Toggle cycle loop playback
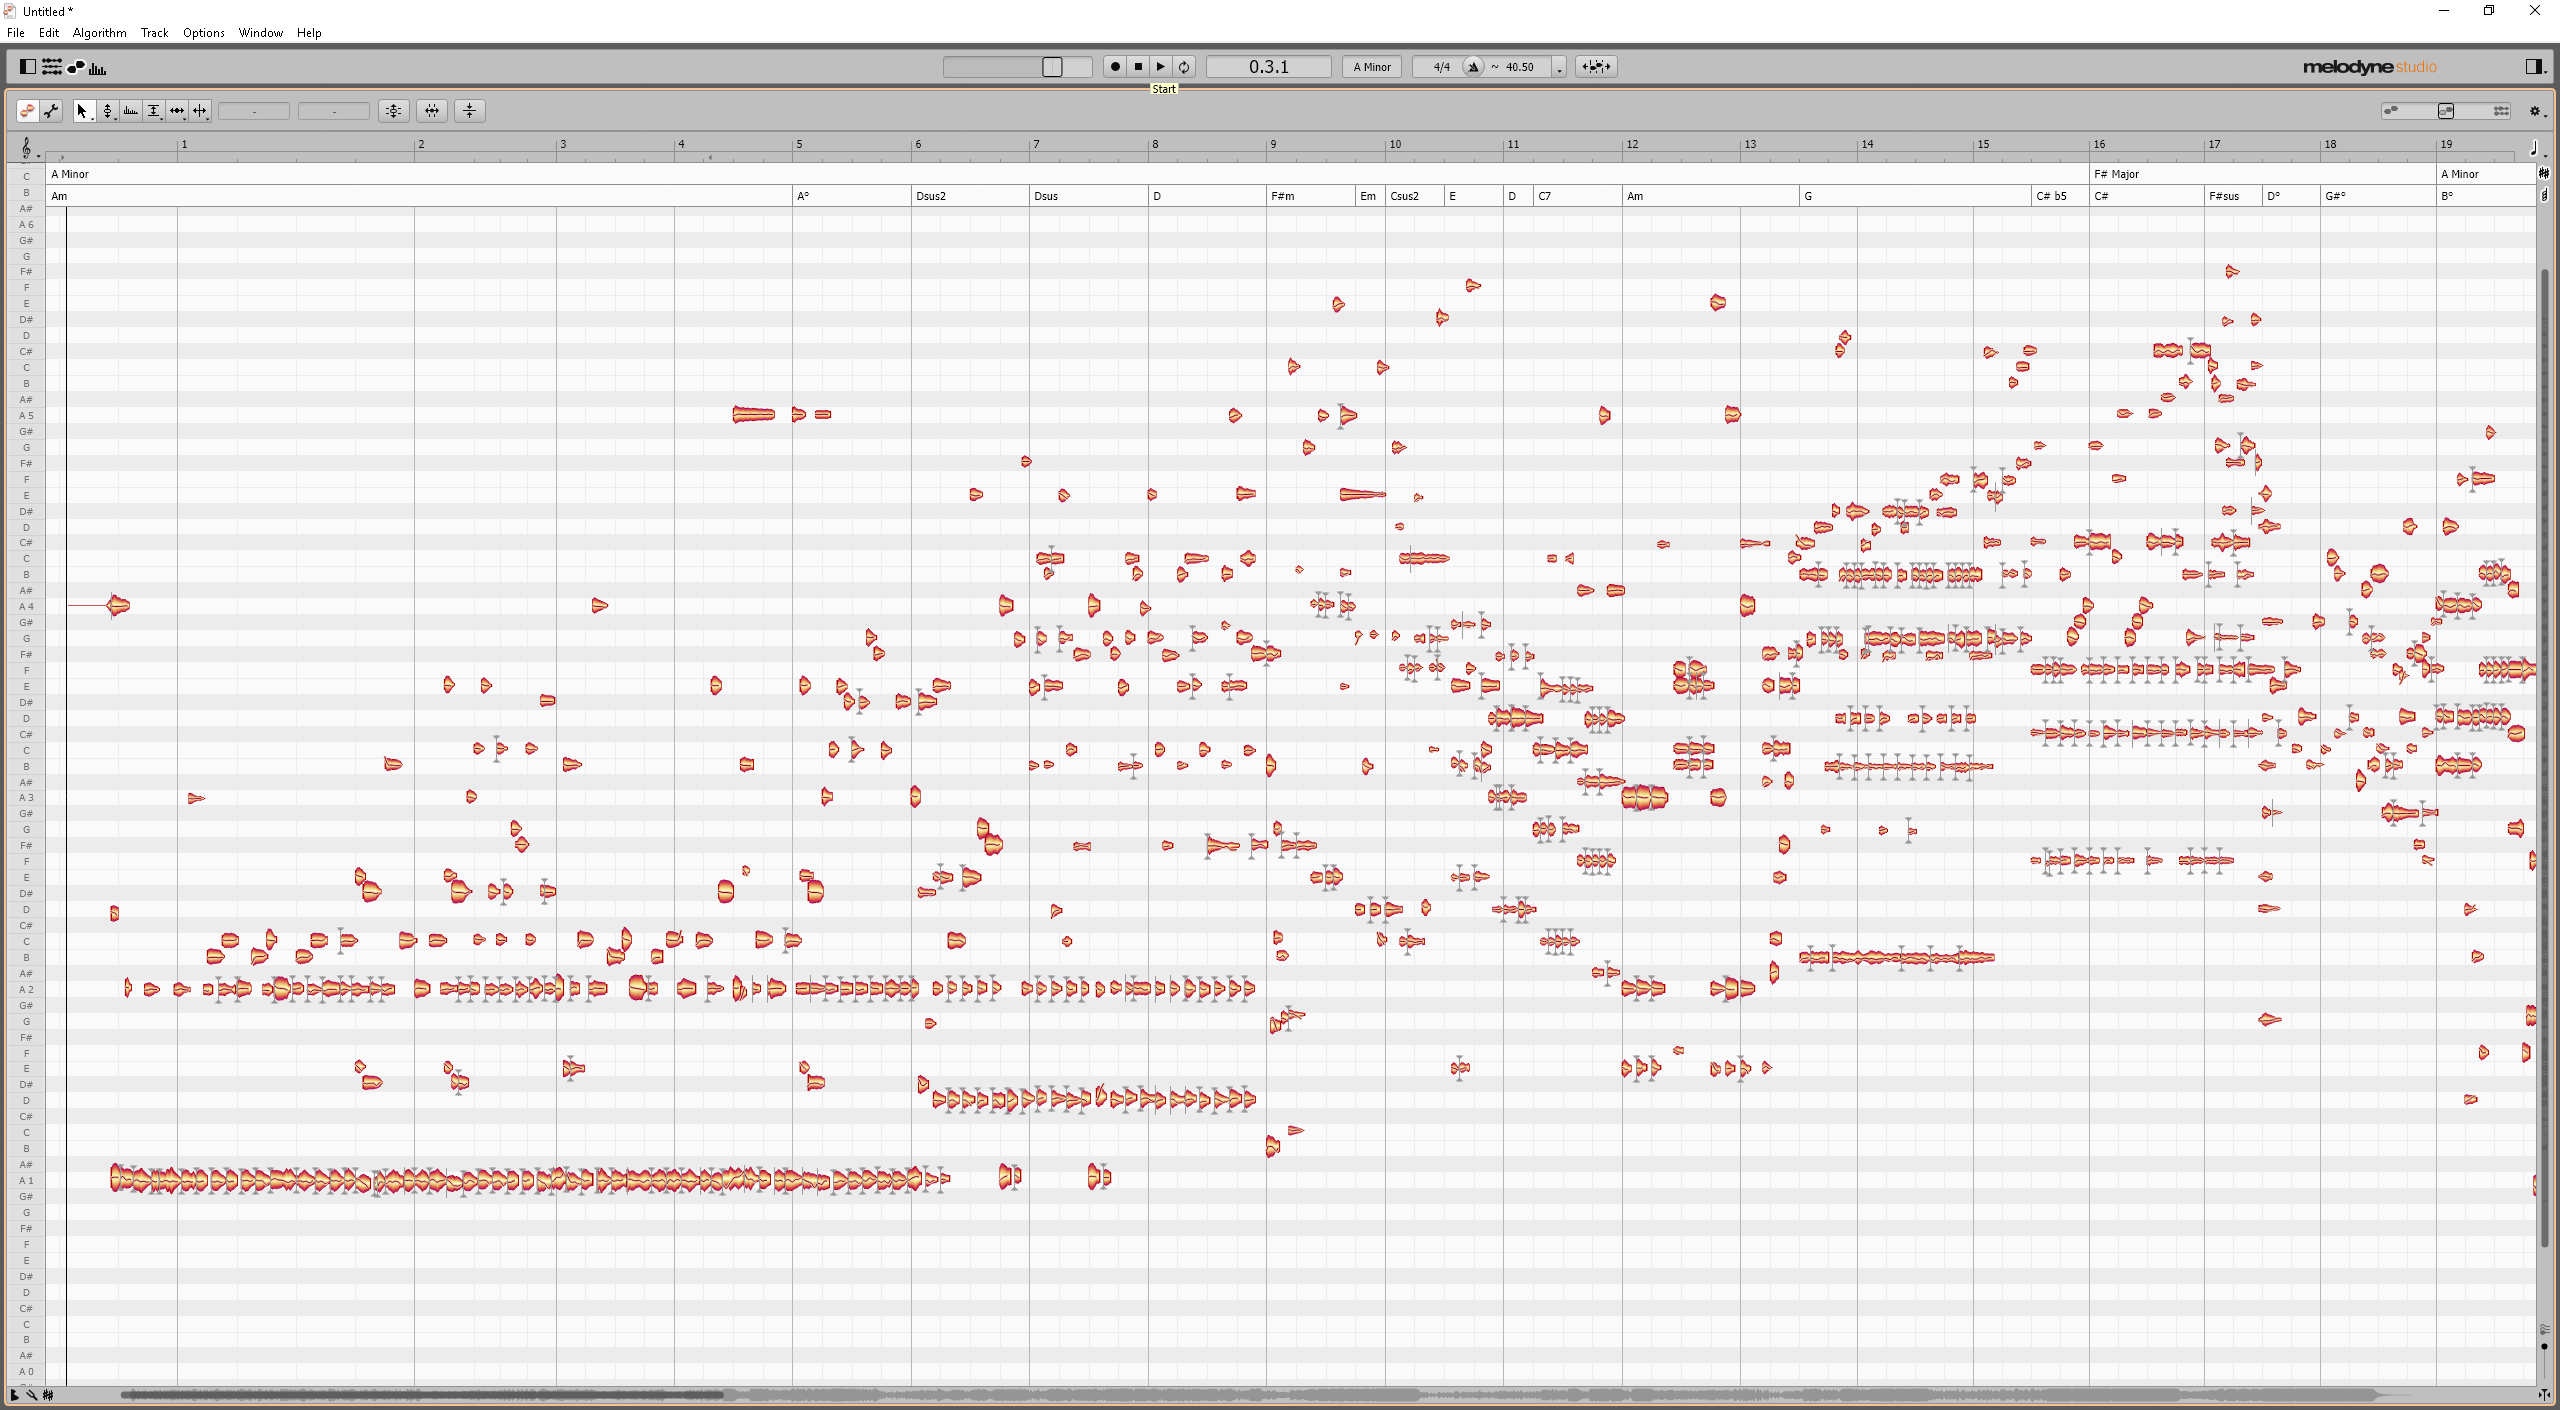2560x1410 pixels. click(1184, 67)
